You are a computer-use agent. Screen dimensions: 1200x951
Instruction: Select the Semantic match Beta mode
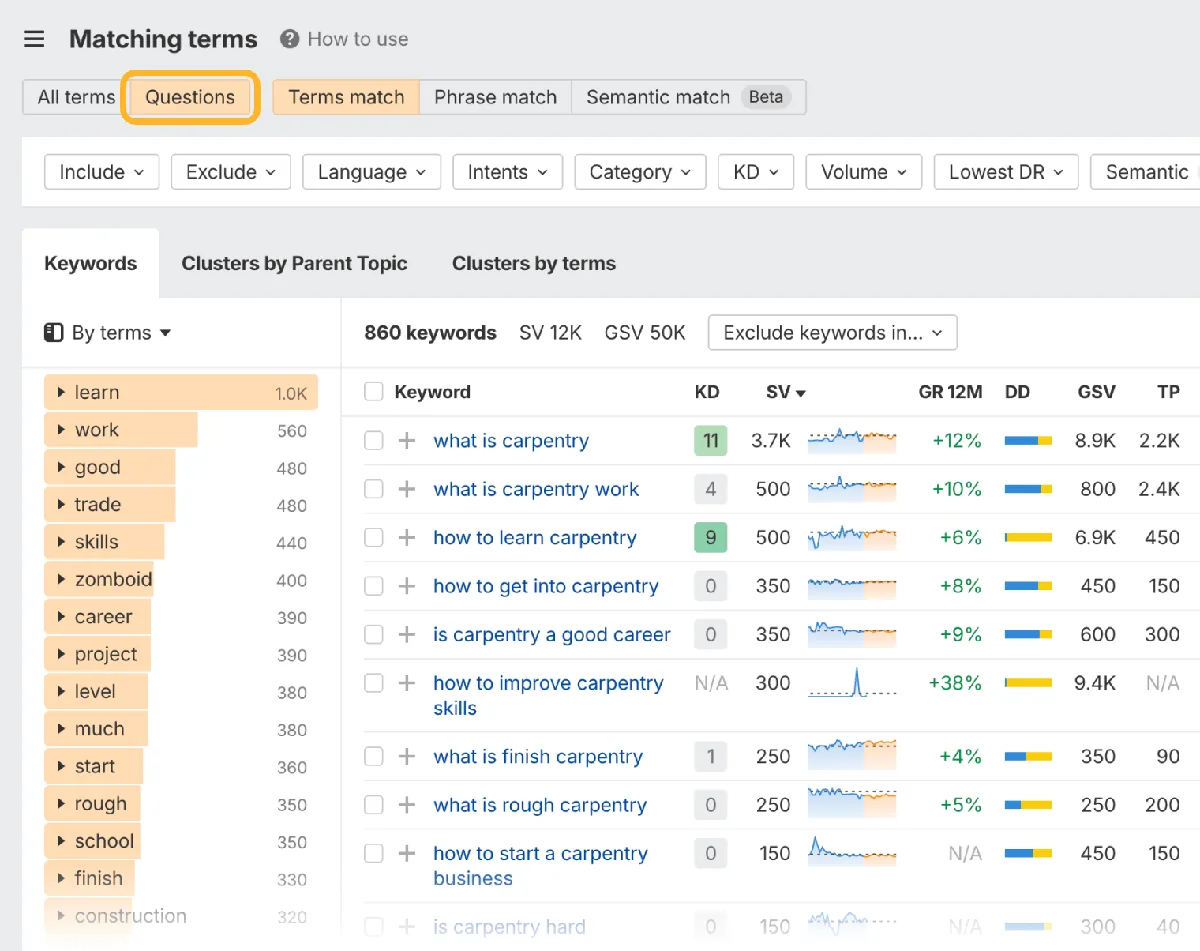[x=688, y=97]
